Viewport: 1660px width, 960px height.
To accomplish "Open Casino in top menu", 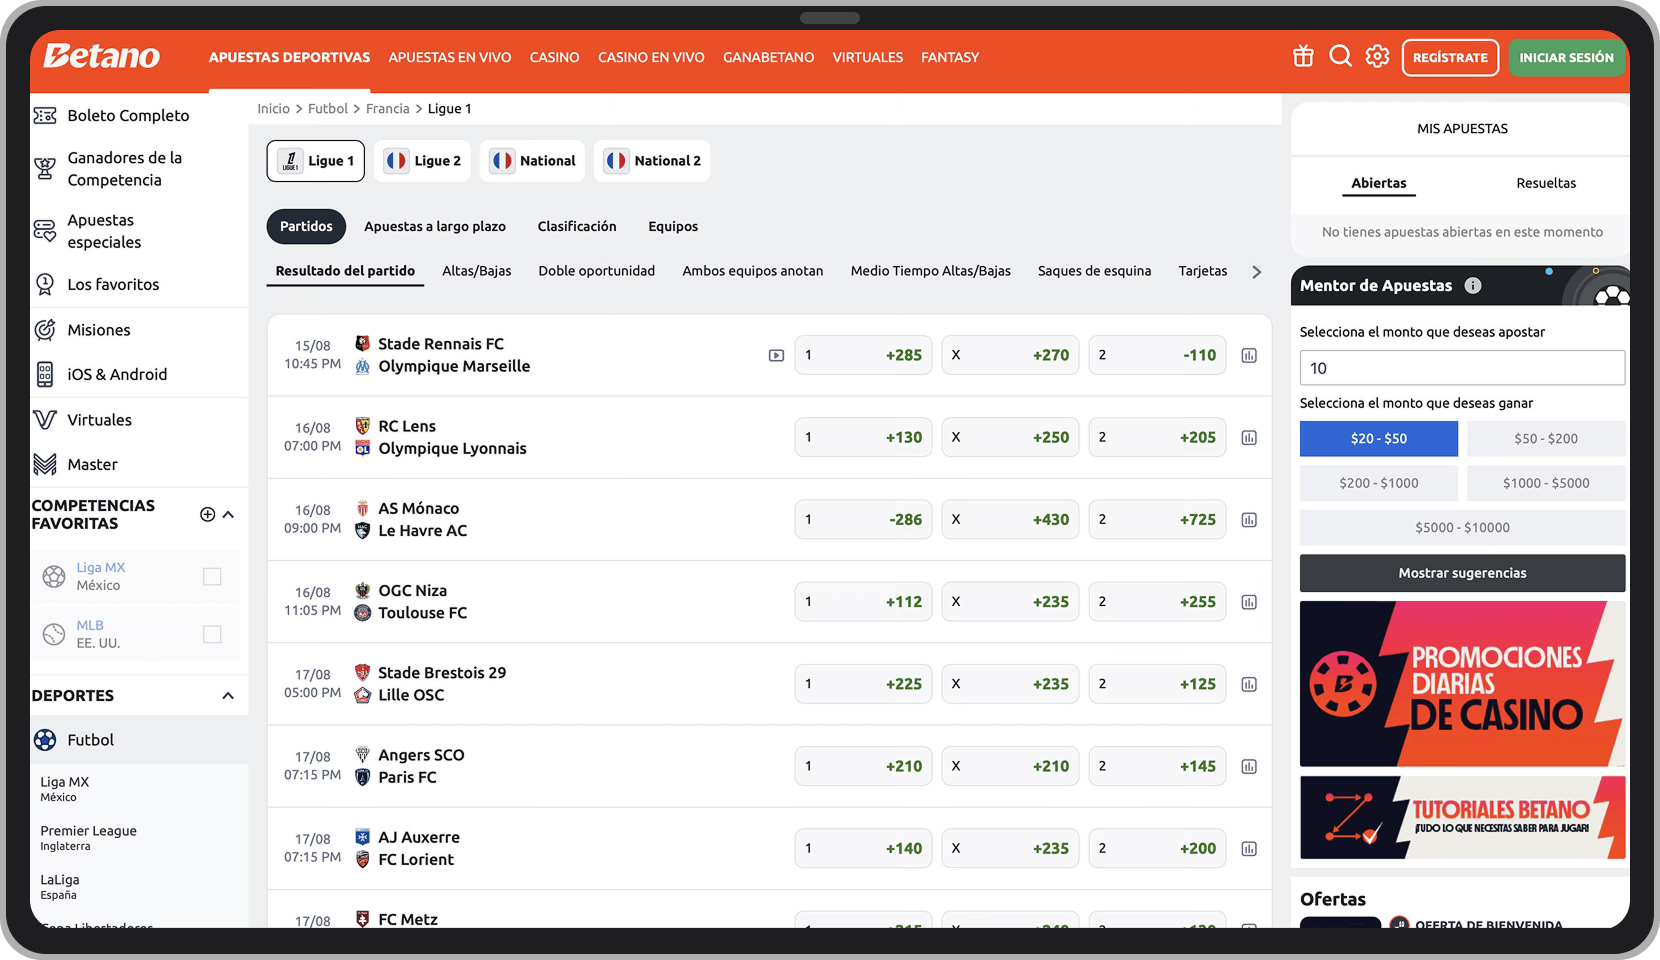I will [x=555, y=58].
